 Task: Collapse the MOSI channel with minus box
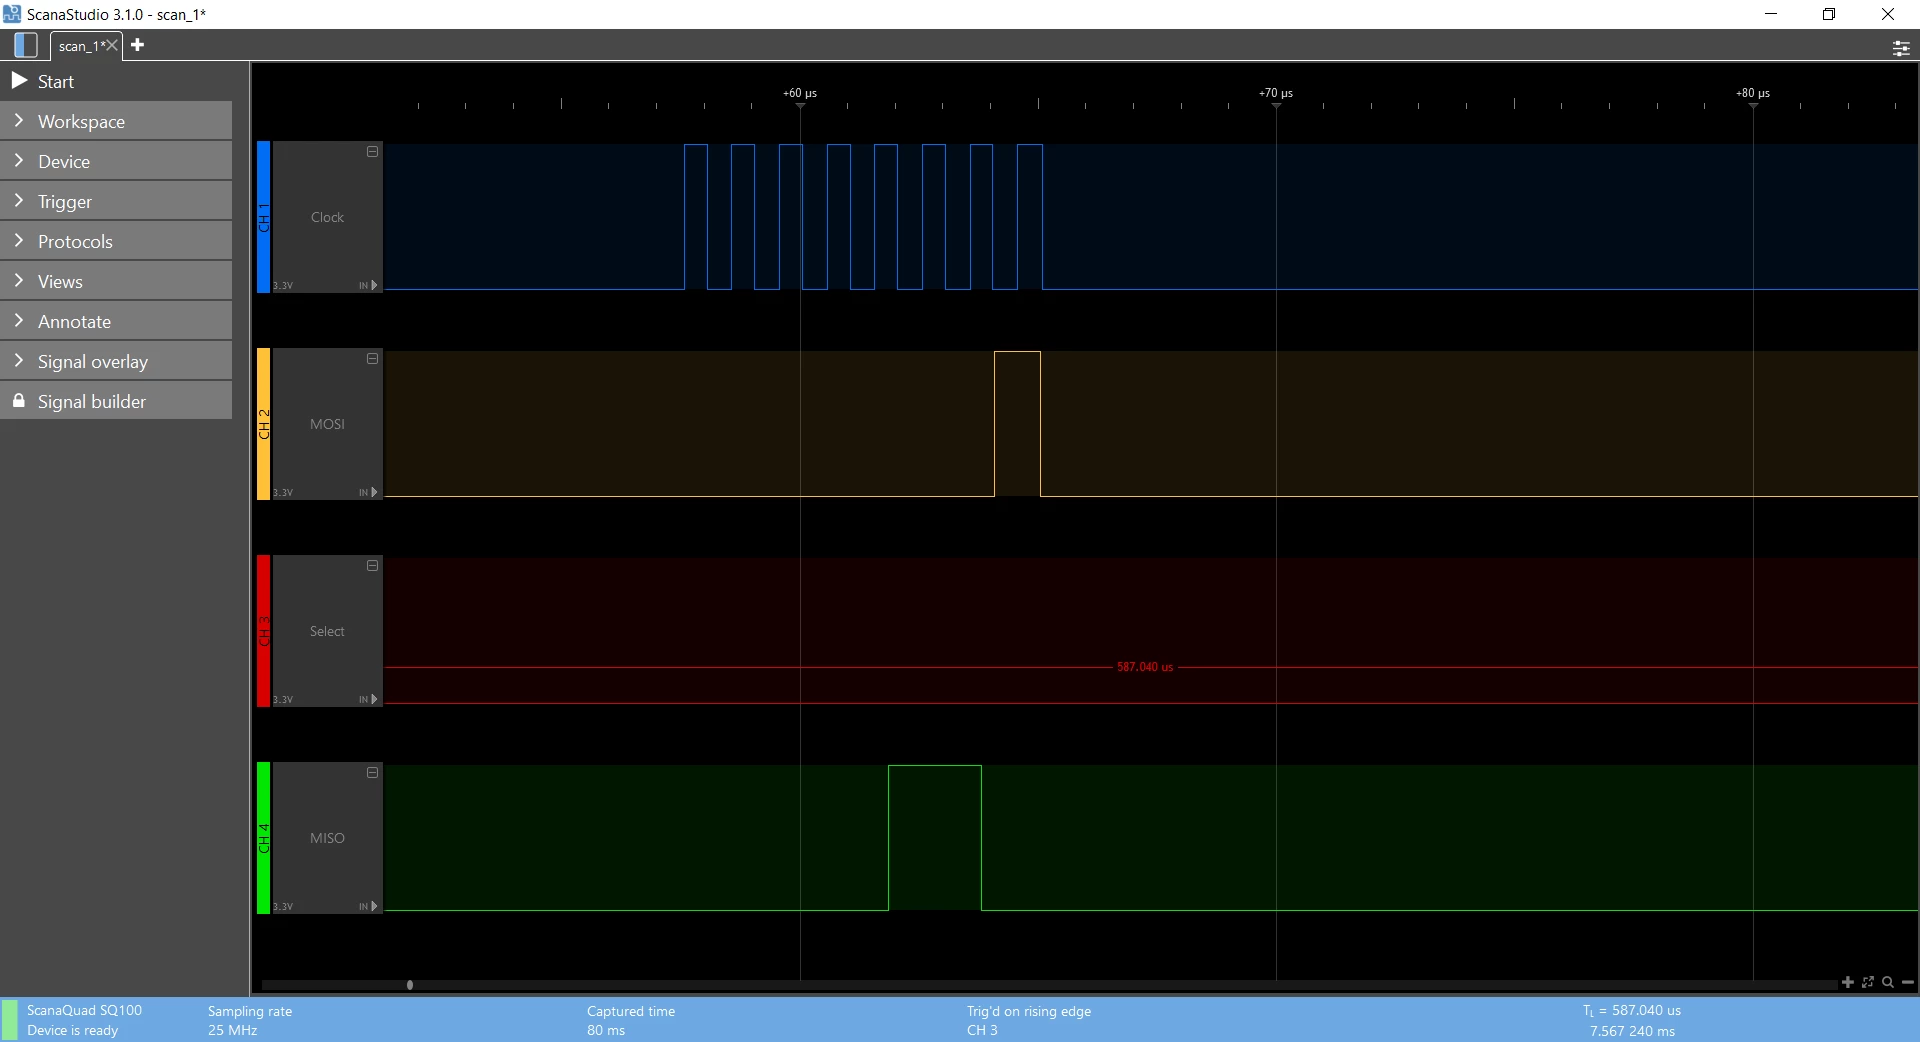point(373,359)
